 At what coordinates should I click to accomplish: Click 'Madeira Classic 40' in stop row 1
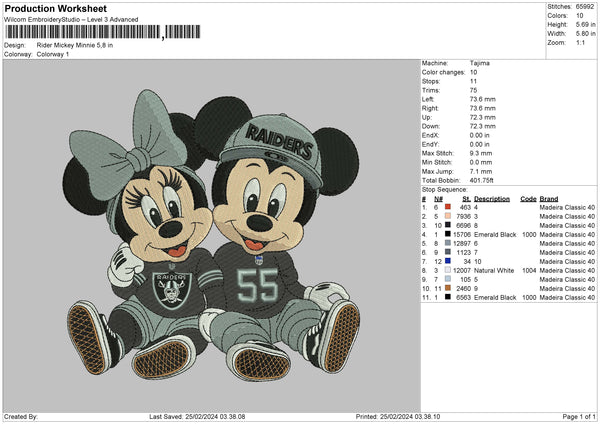coord(567,207)
